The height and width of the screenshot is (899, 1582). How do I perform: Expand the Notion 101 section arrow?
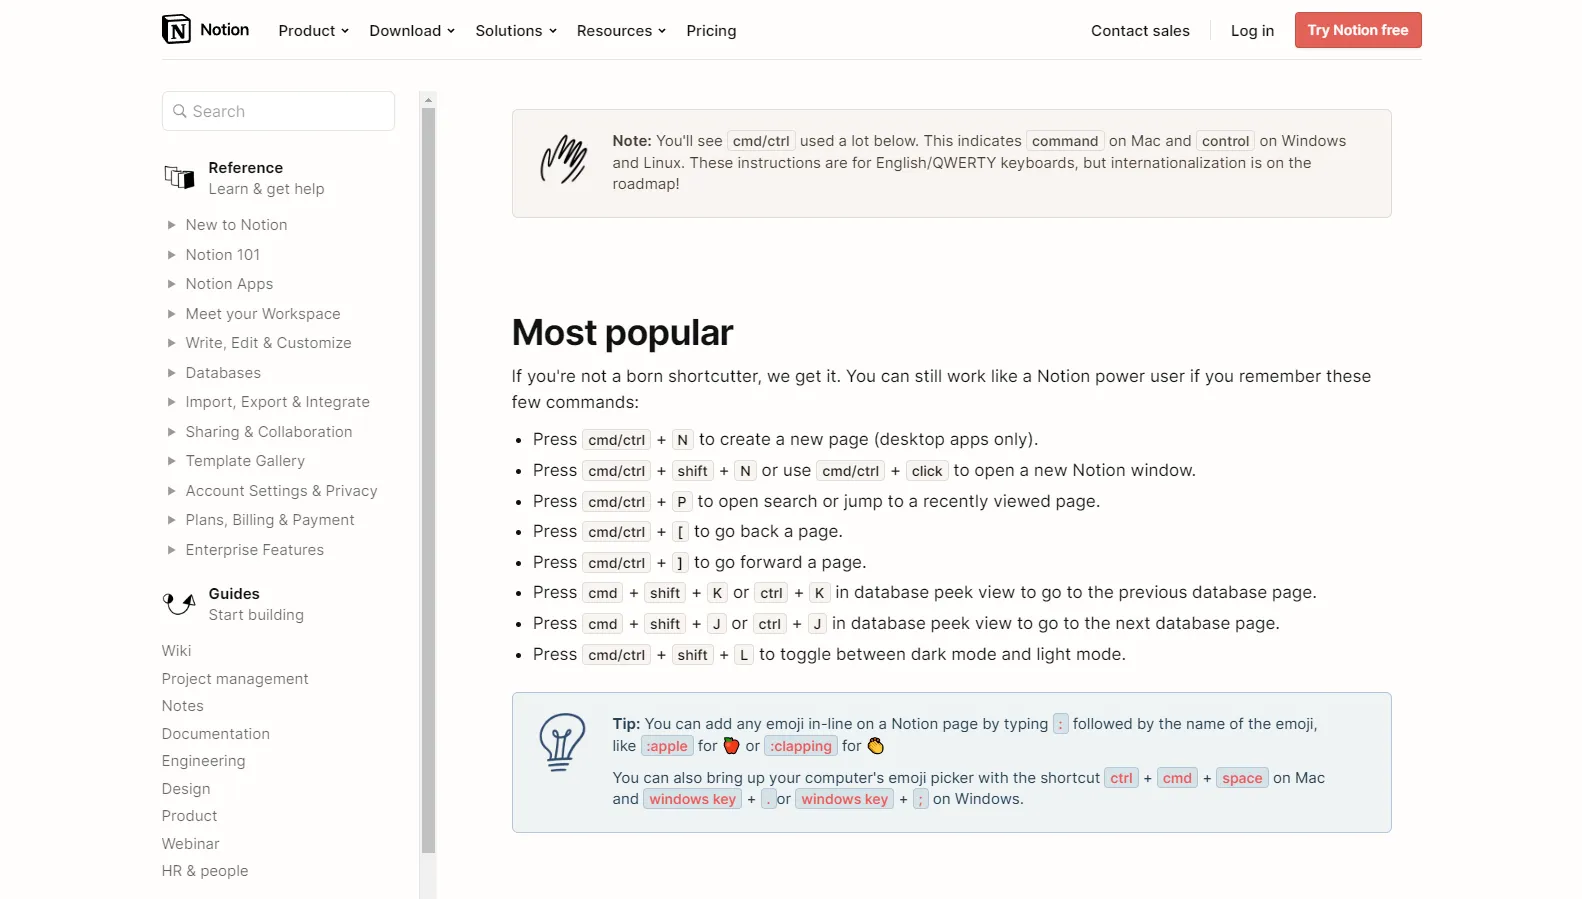[x=171, y=255]
